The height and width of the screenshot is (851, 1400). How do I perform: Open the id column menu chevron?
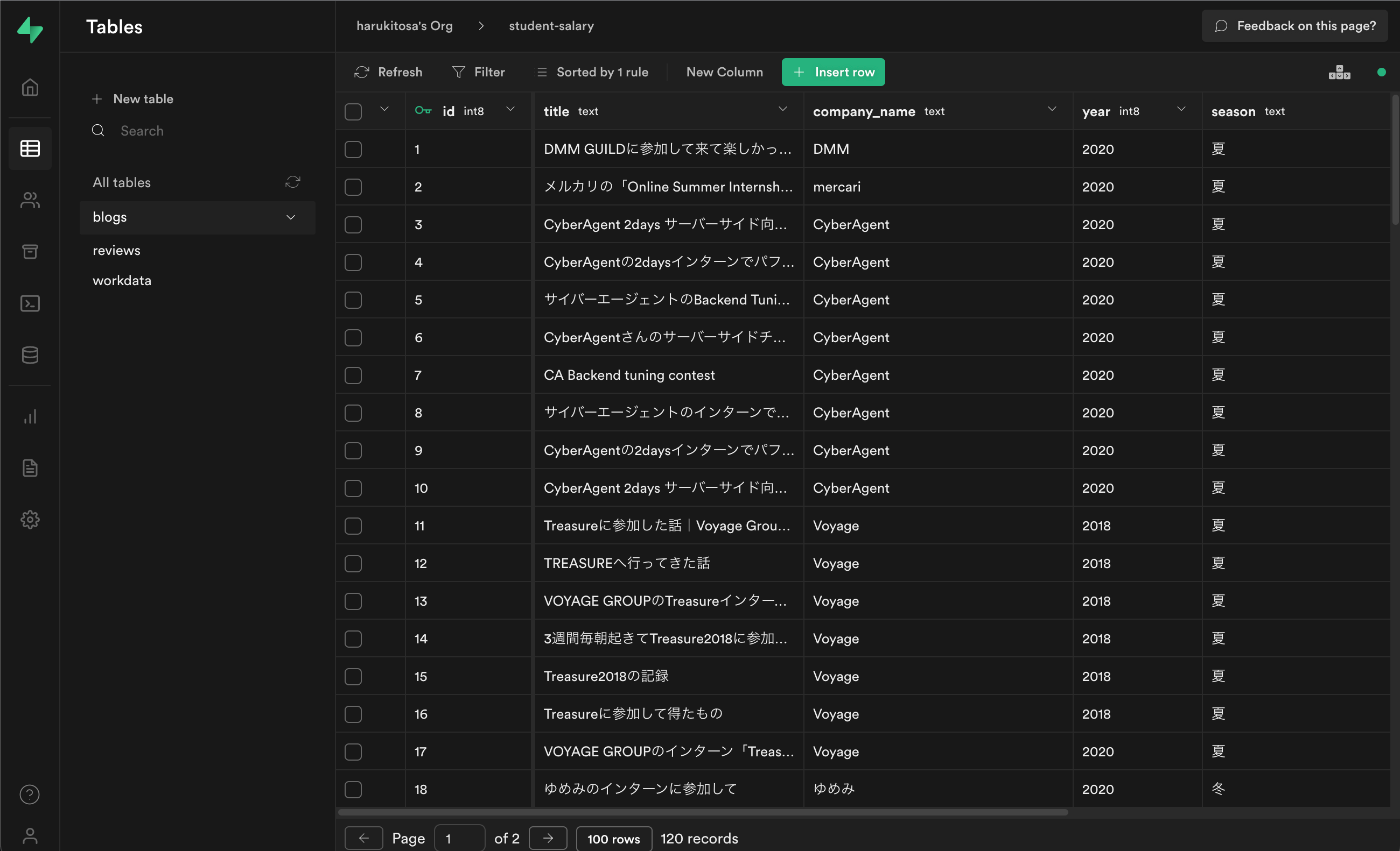pyautogui.click(x=511, y=109)
